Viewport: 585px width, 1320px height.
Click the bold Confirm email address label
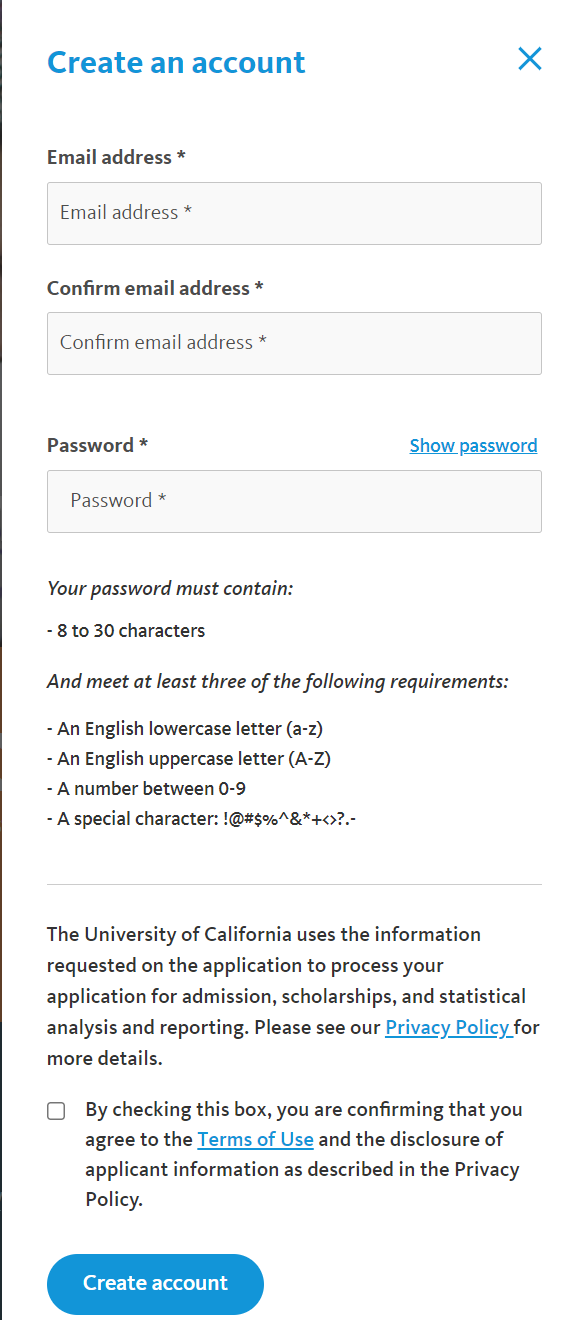point(155,288)
